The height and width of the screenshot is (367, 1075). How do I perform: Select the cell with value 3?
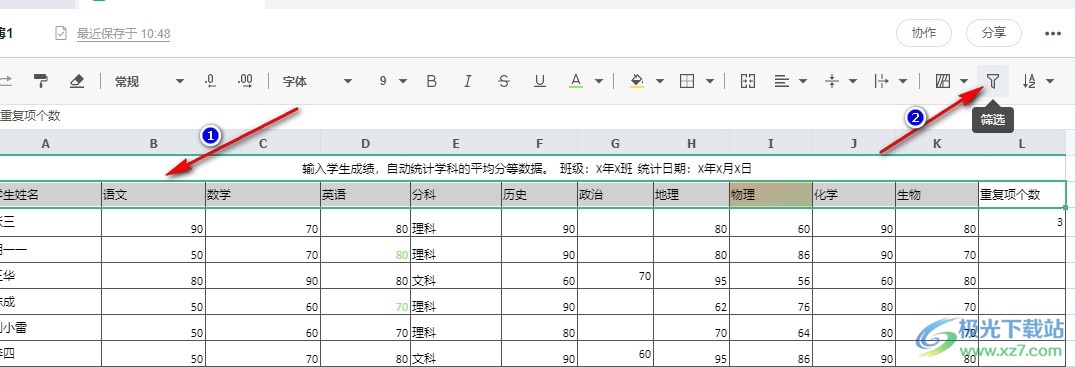coord(1022,222)
